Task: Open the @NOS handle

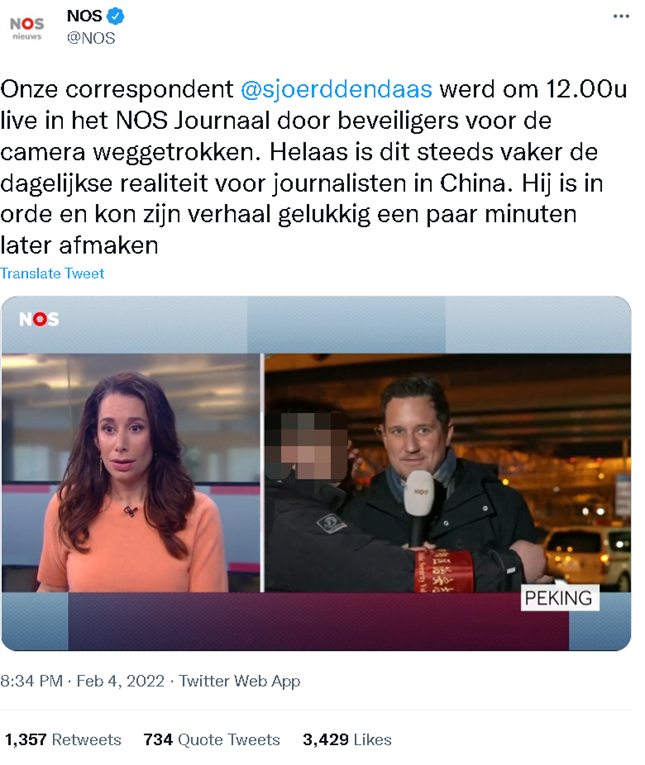Action: (91, 38)
